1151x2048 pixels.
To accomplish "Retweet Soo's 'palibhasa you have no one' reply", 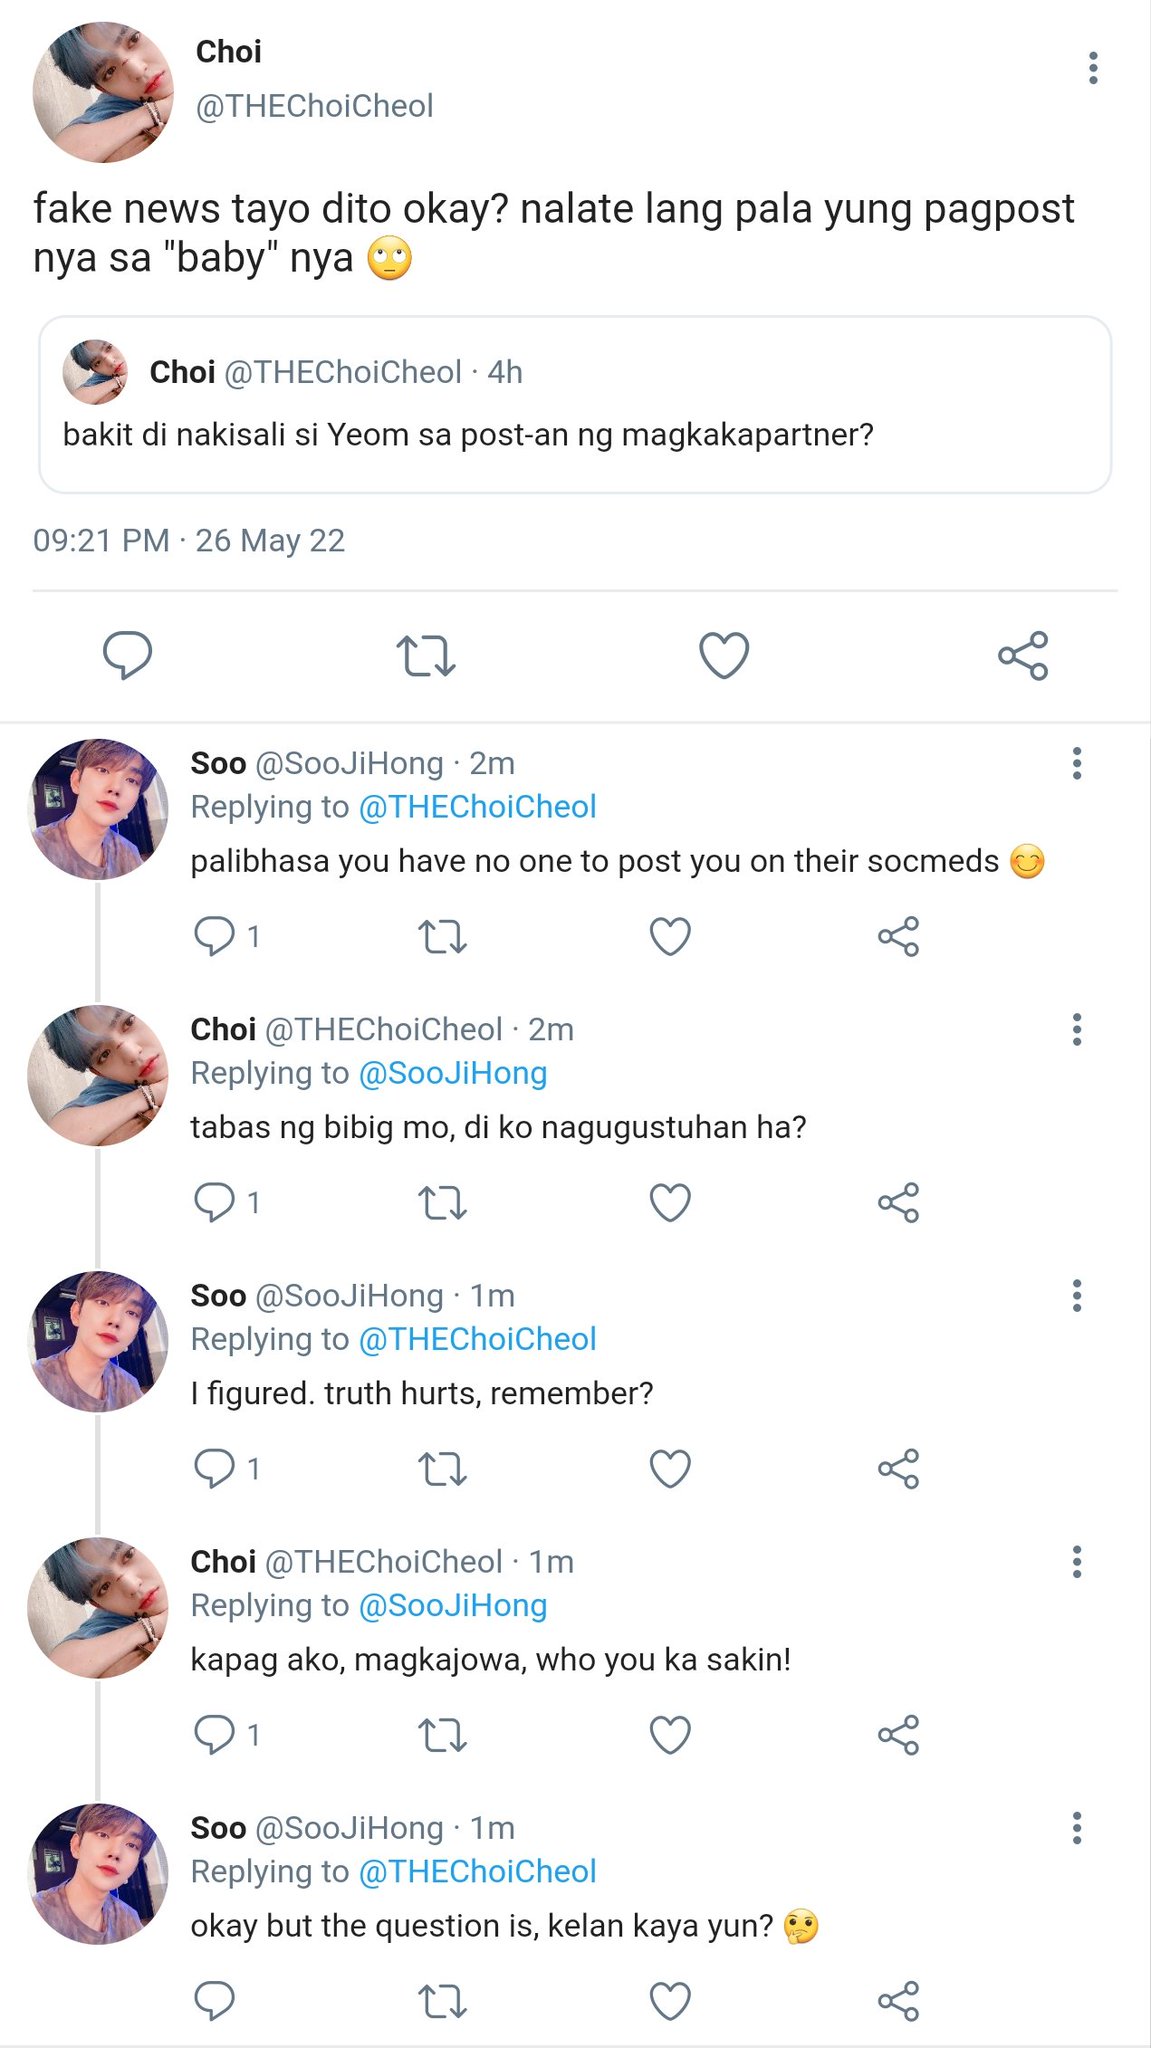I will click(442, 936).
